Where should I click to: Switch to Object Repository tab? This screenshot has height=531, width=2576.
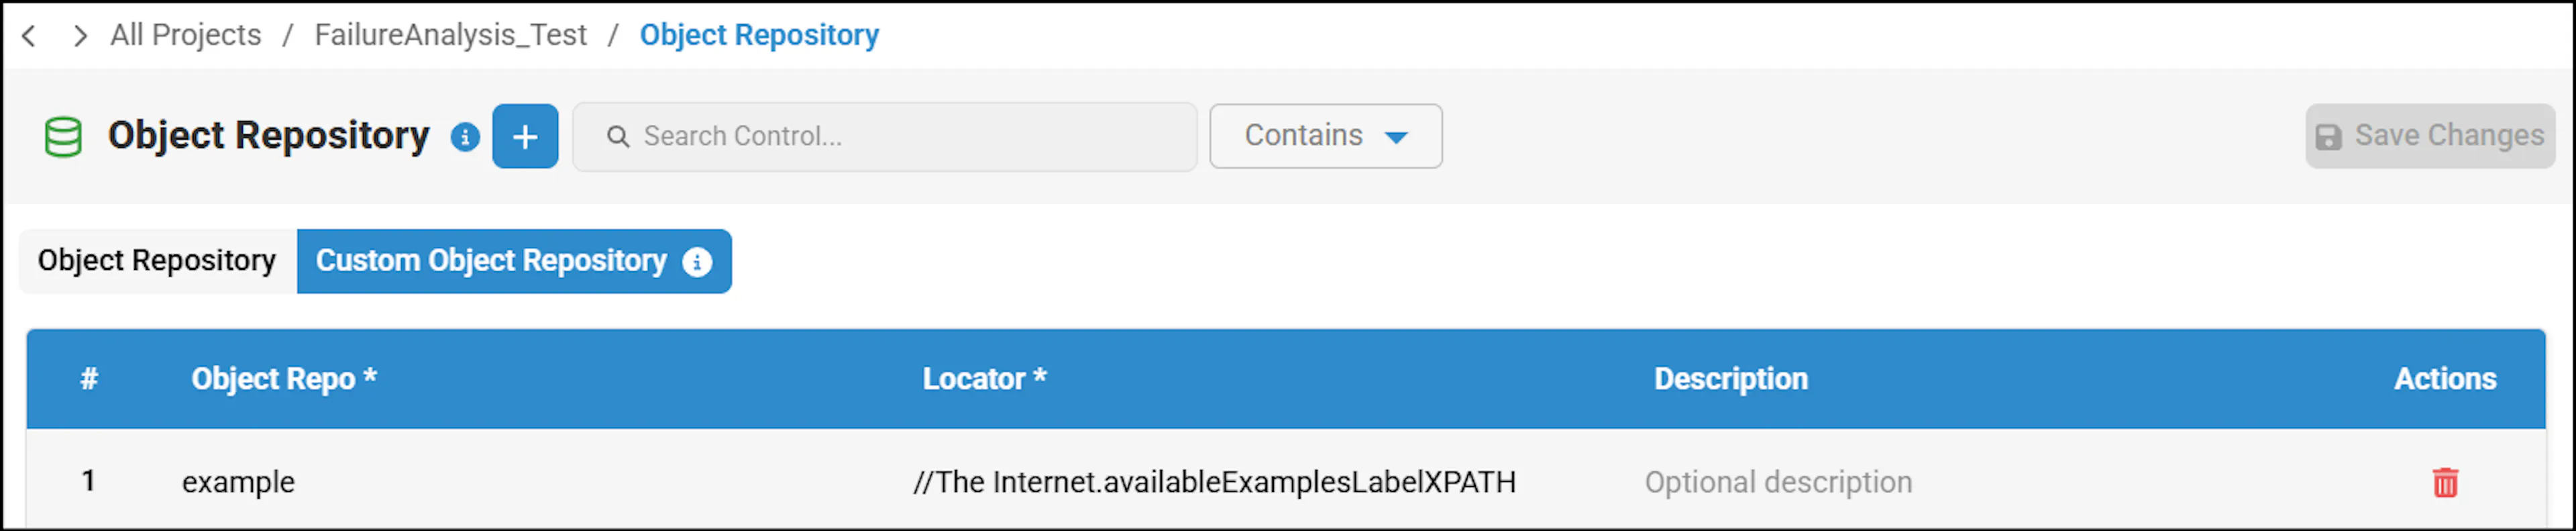[157, 261]
